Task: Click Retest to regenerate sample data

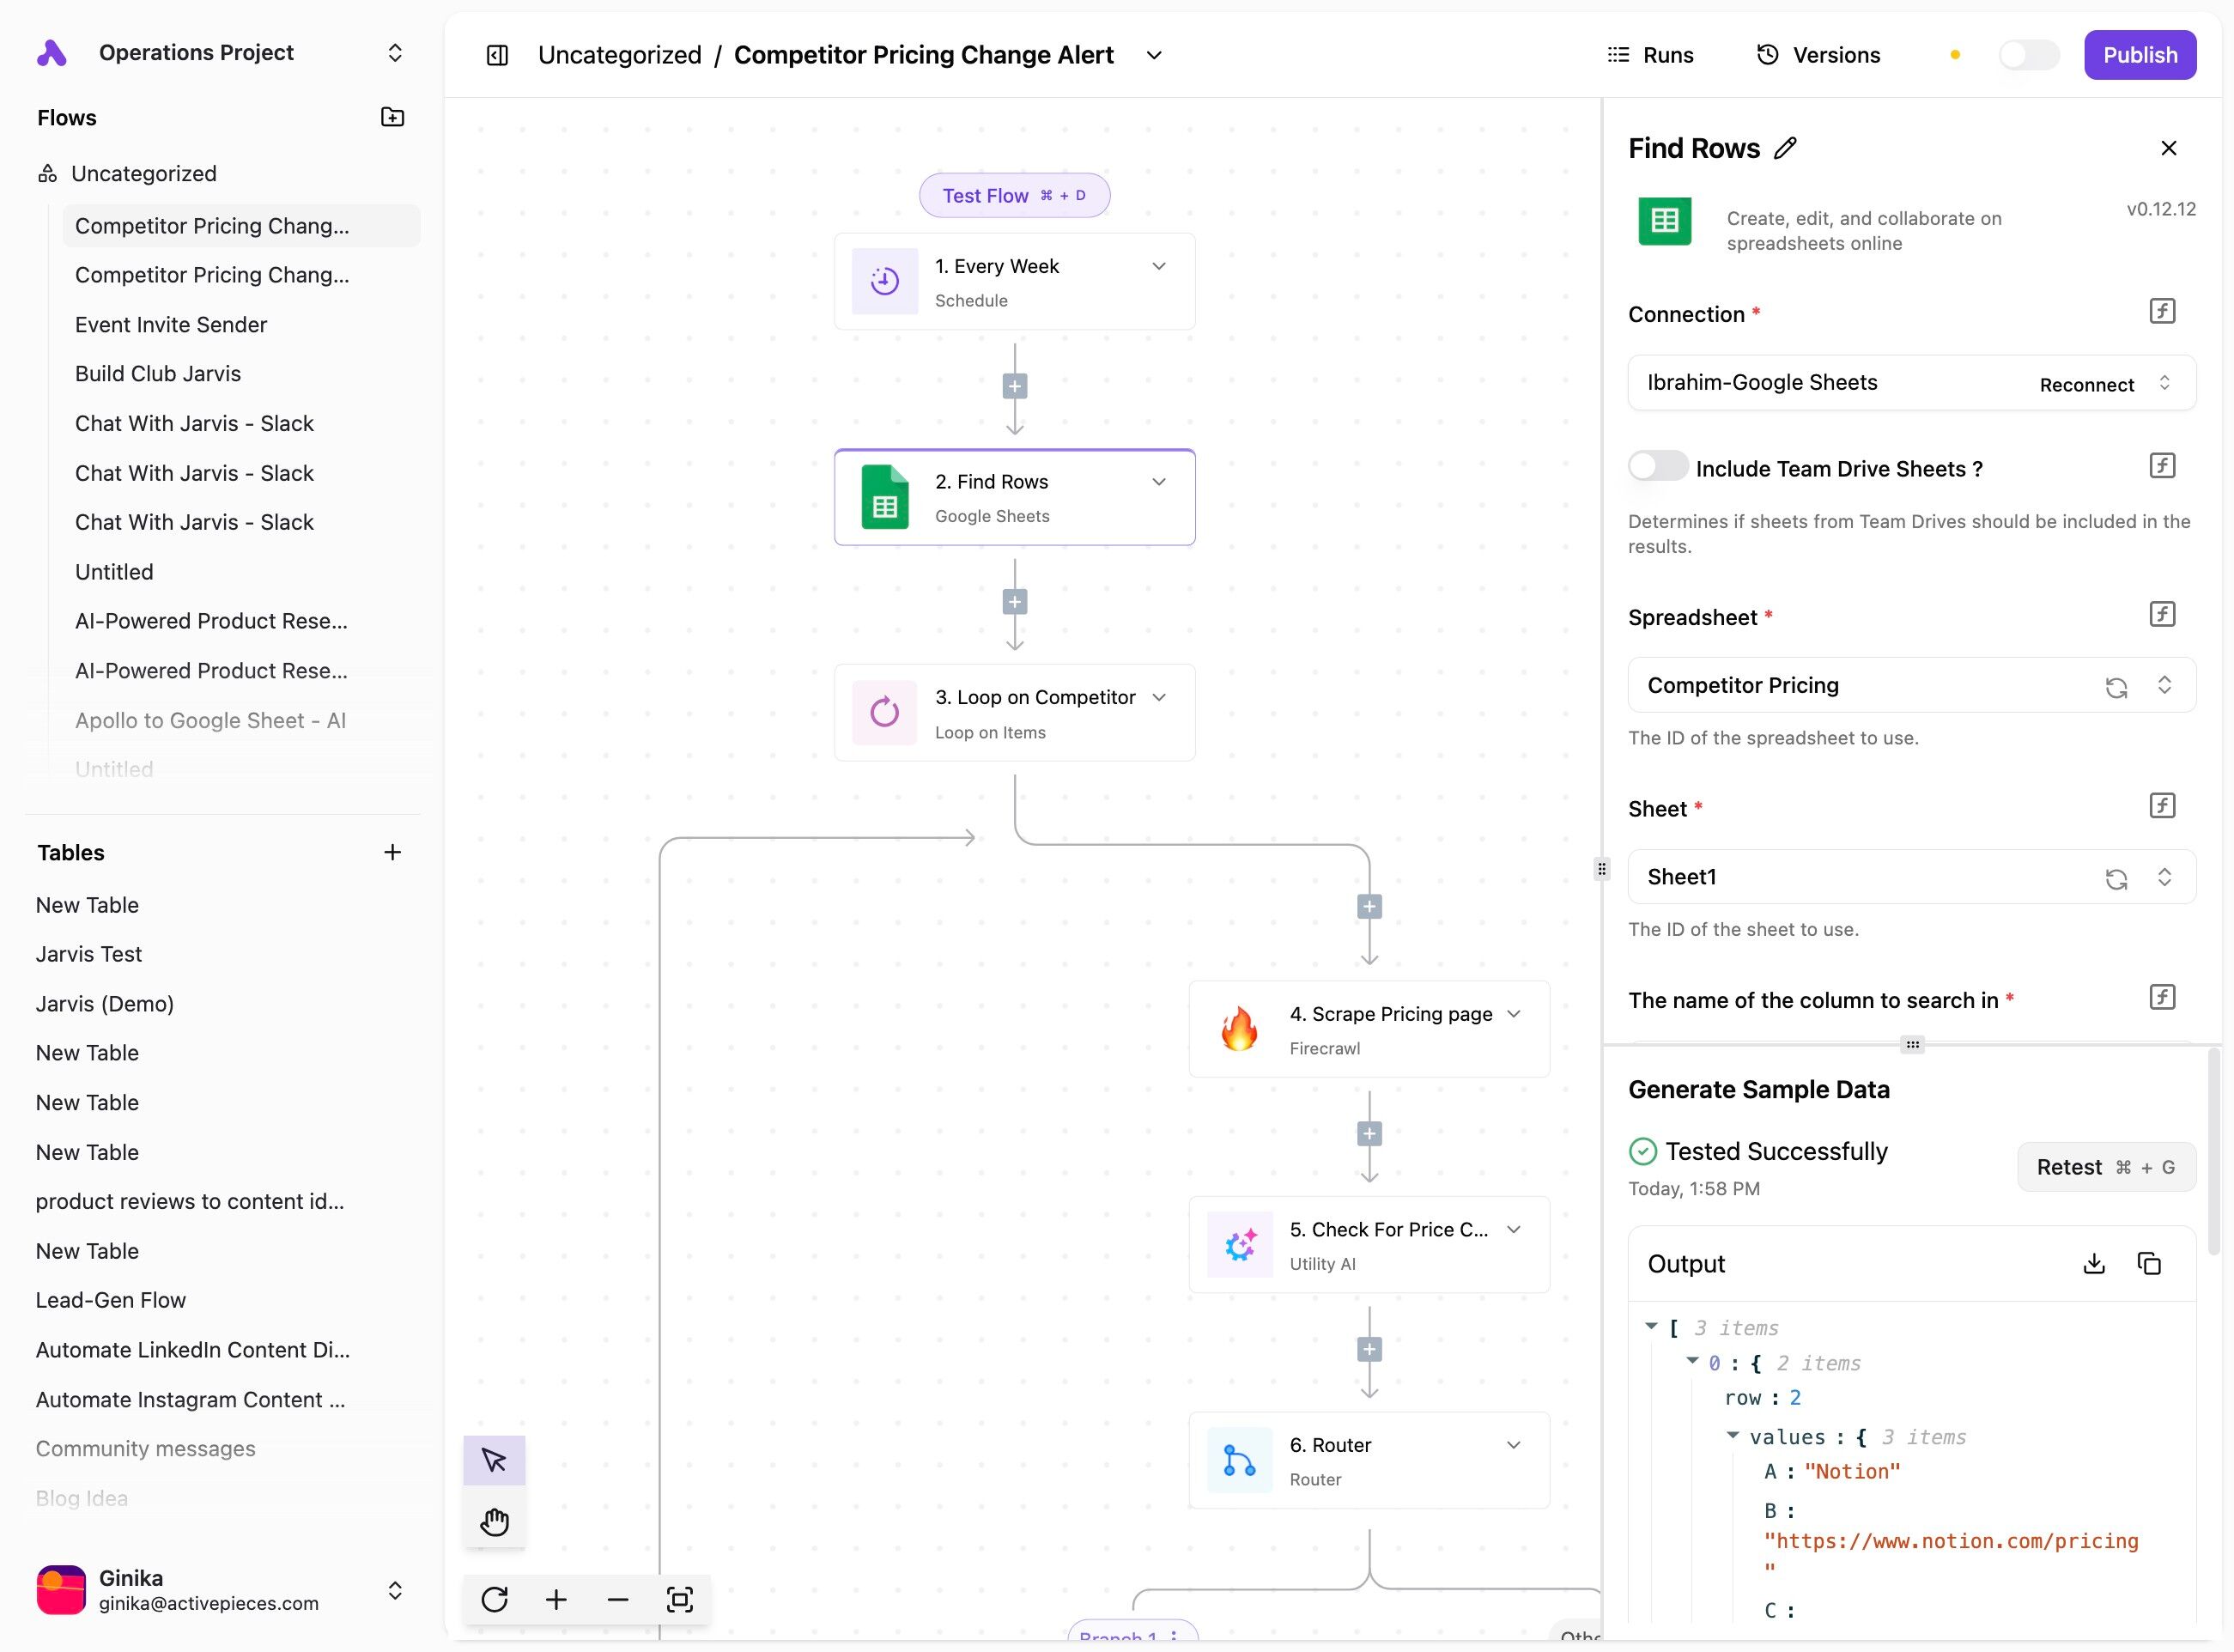Action: pyautogui.click(x=2105, y=1167)
